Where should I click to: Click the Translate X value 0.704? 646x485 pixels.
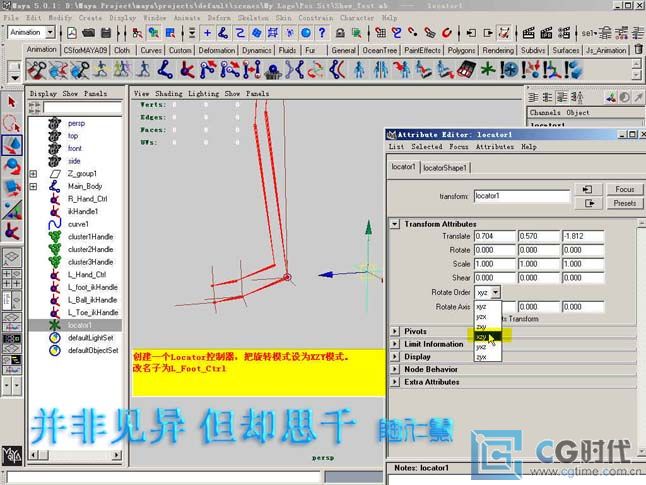coord(495,236)
